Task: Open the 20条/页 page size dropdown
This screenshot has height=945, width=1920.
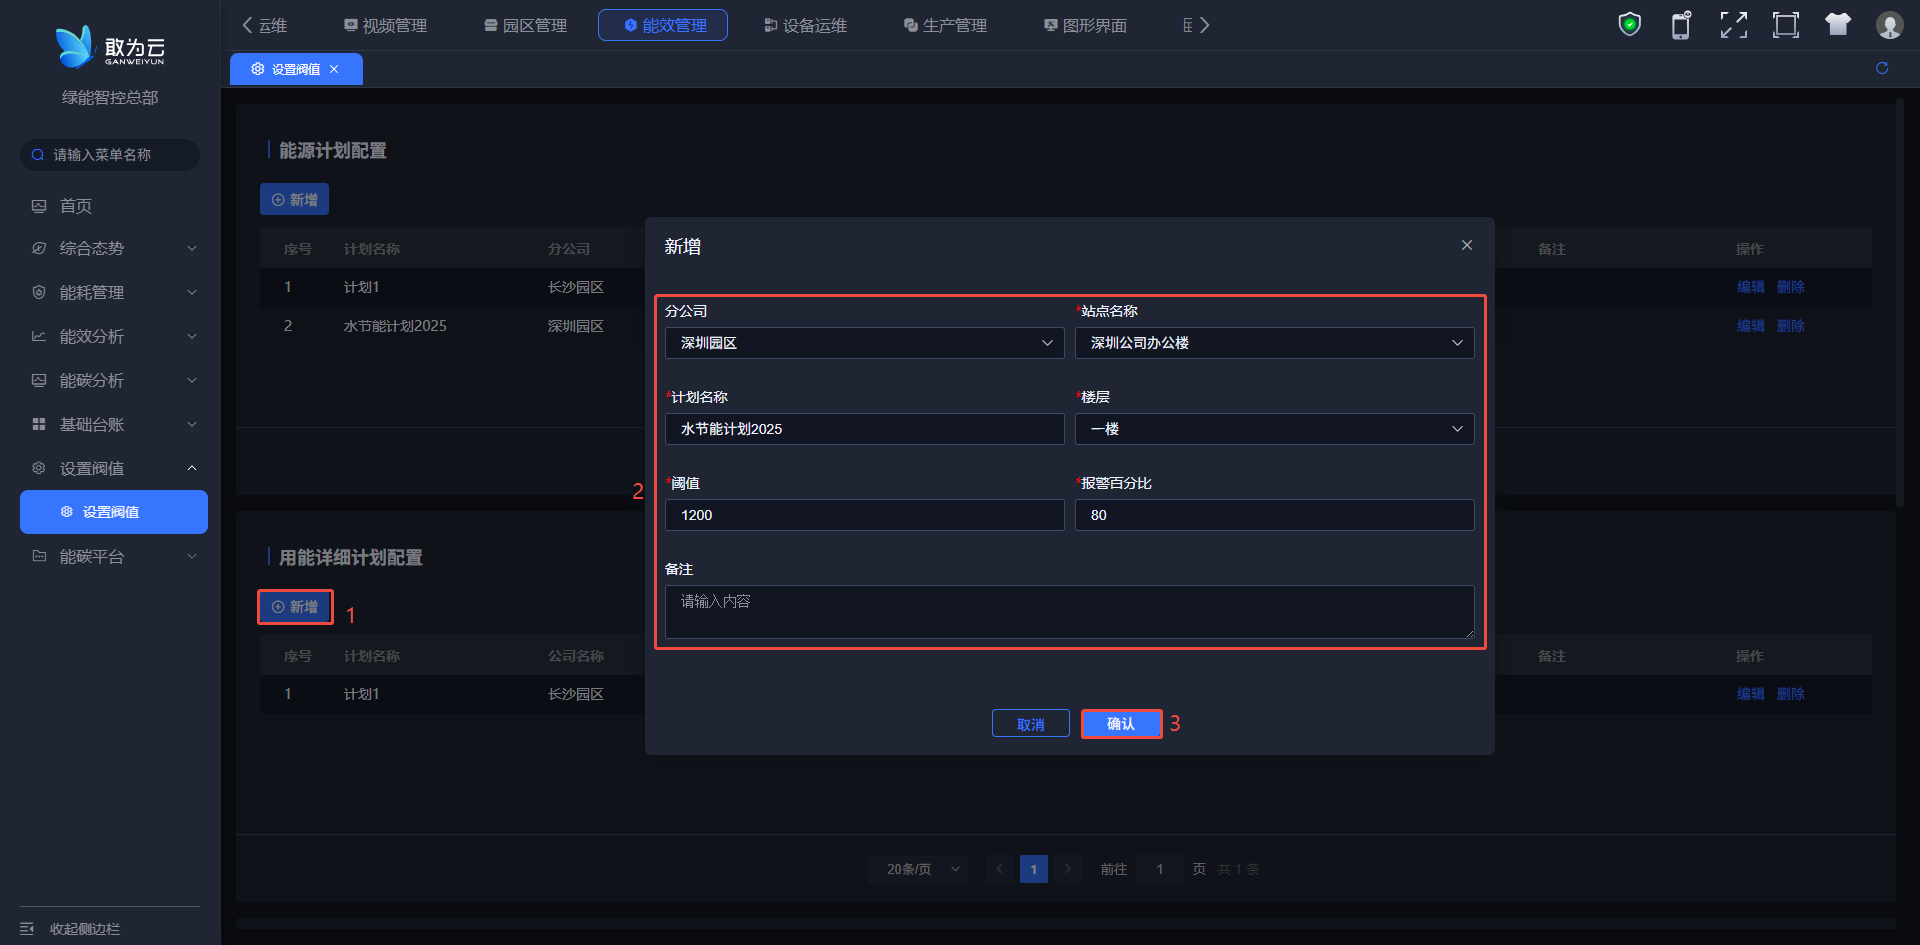Action: [920, 869]
